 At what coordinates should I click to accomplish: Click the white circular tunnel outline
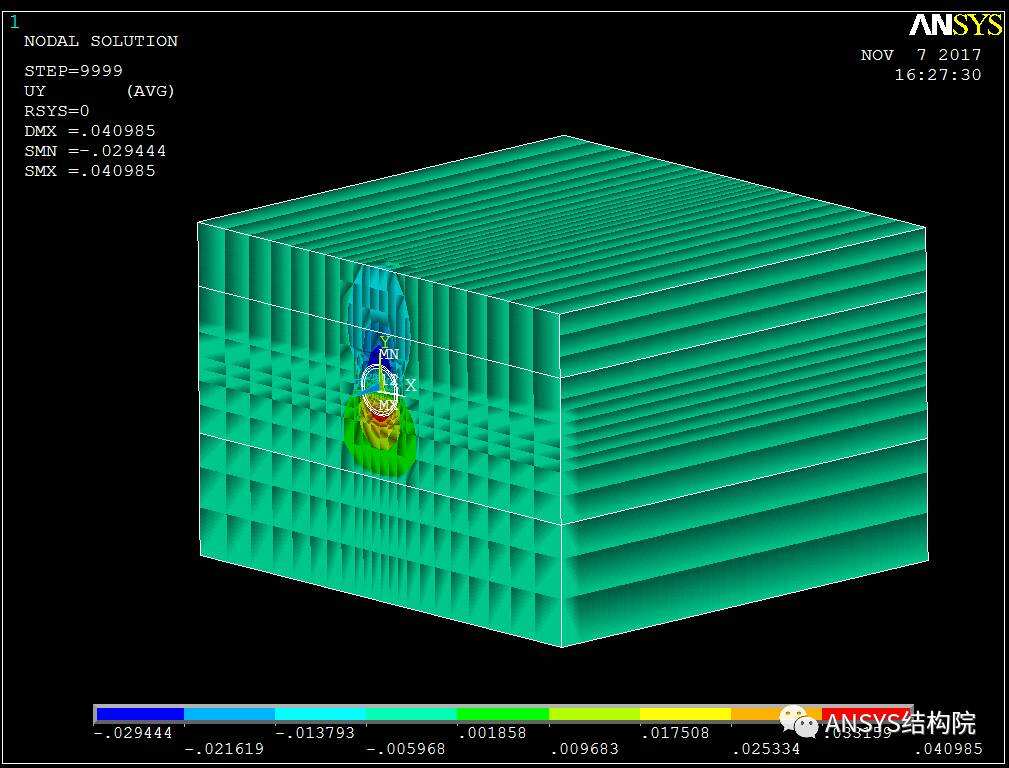click(380, 390)
